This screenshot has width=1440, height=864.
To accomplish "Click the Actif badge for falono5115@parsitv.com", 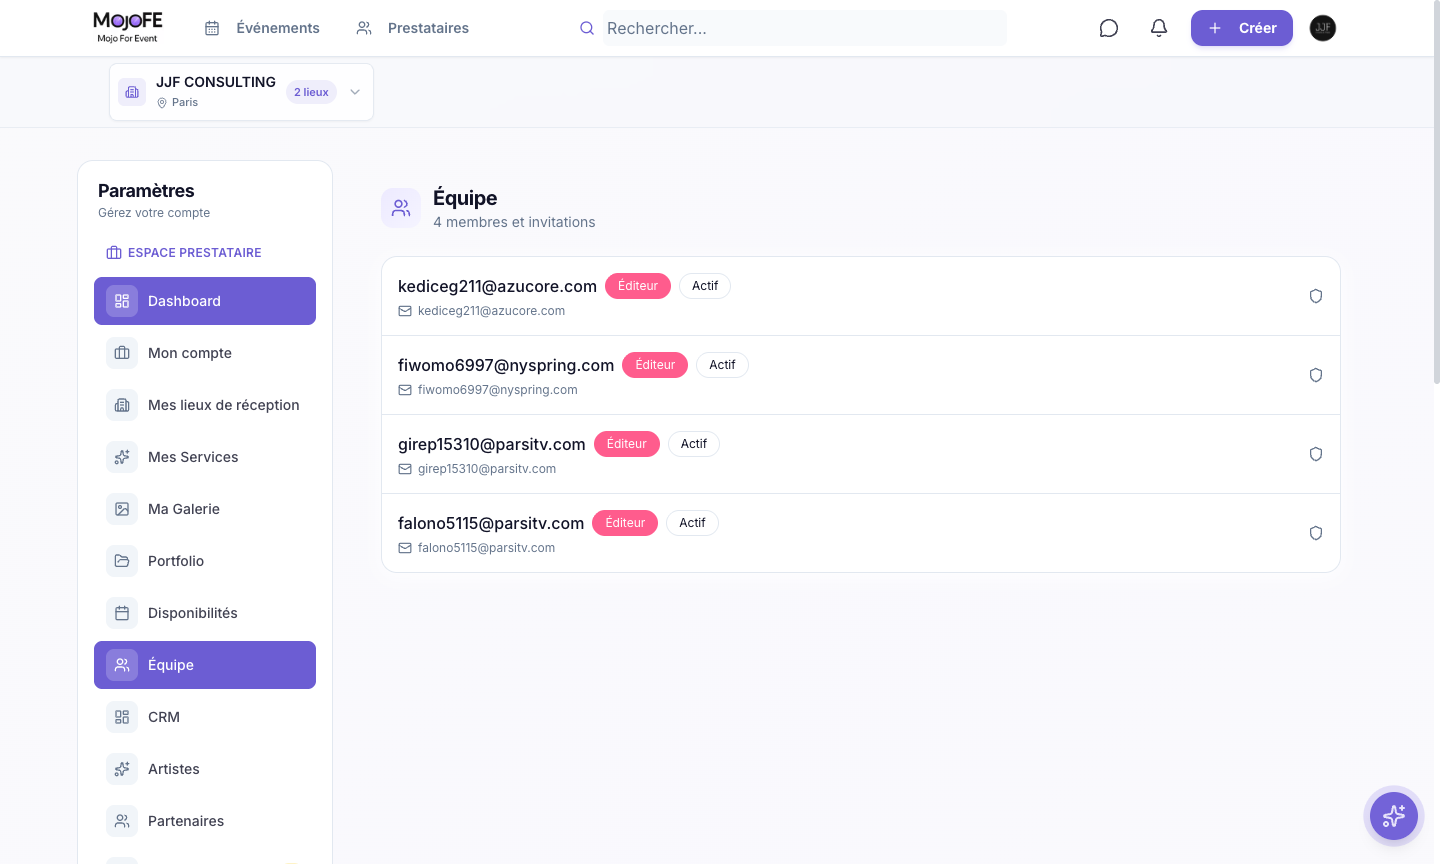I will [x=692, y=523].
